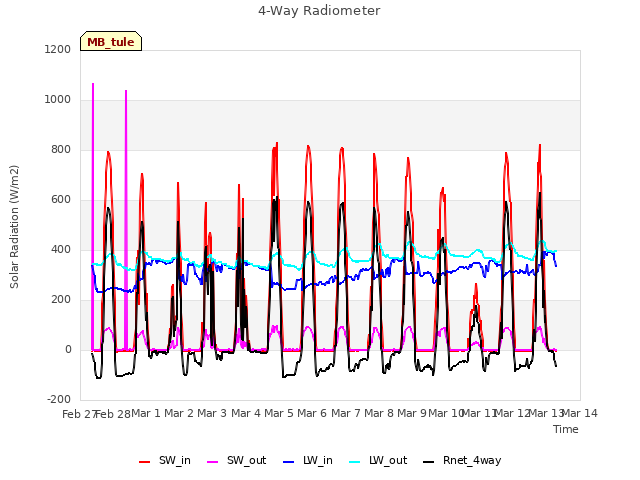640x480 pixels.
Task: Click the black Rnet_4way legend swatch
Action: [429, 462]
